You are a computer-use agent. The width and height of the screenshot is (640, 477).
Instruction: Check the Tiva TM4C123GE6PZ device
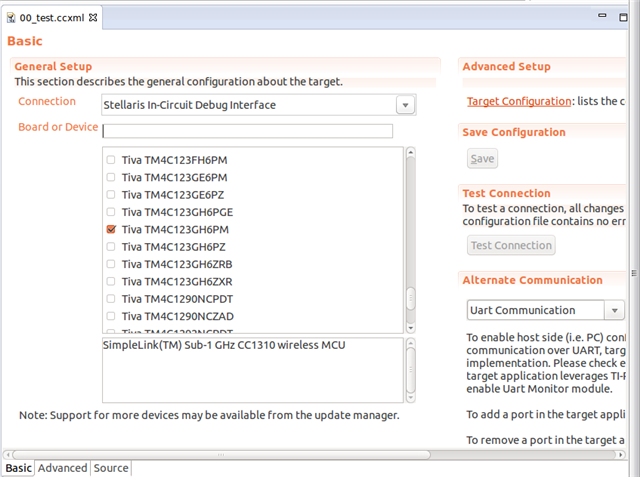click(111, 195)
